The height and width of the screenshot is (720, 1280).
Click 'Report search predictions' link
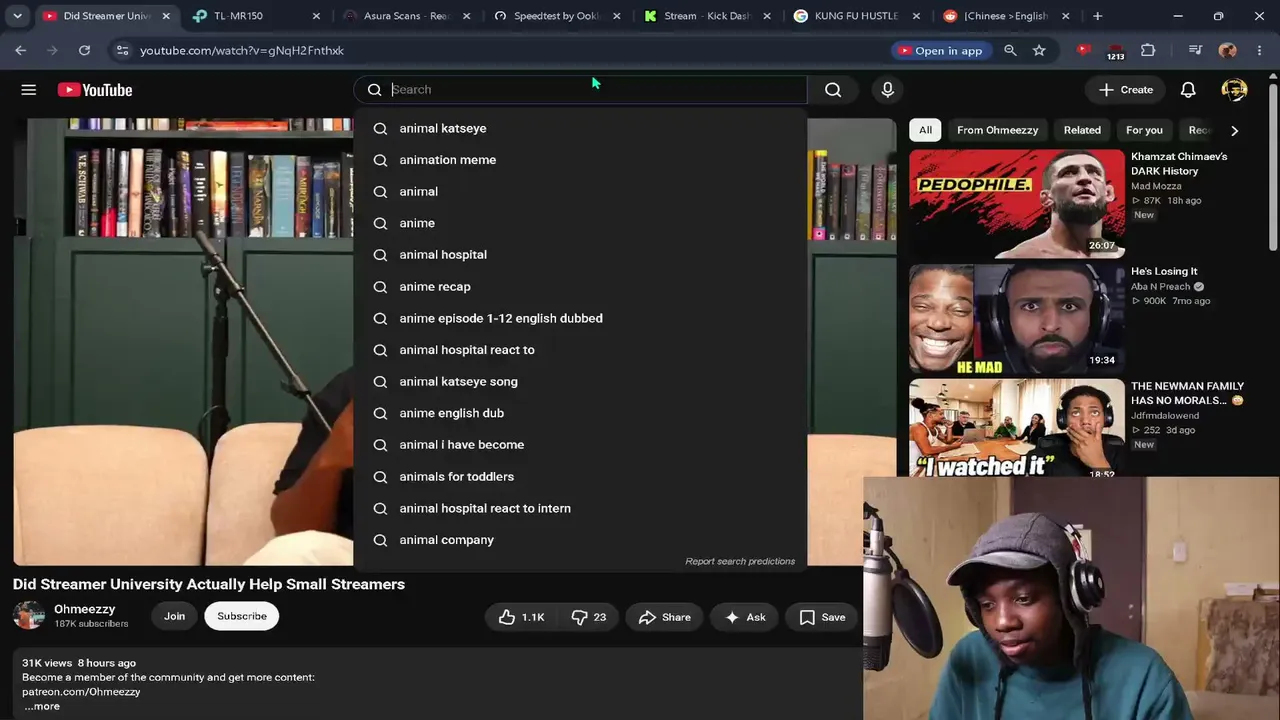(740, 561)
